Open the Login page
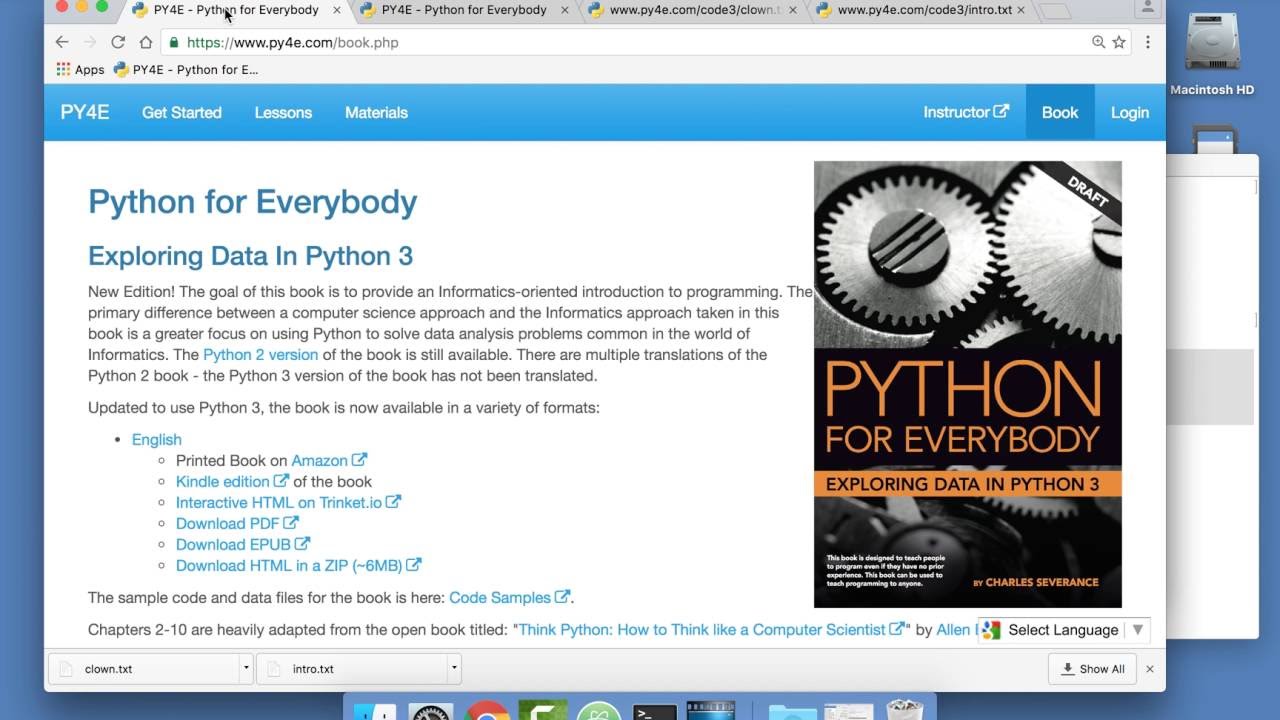Screen dimensions: 1280x720 click(1130, 112)
